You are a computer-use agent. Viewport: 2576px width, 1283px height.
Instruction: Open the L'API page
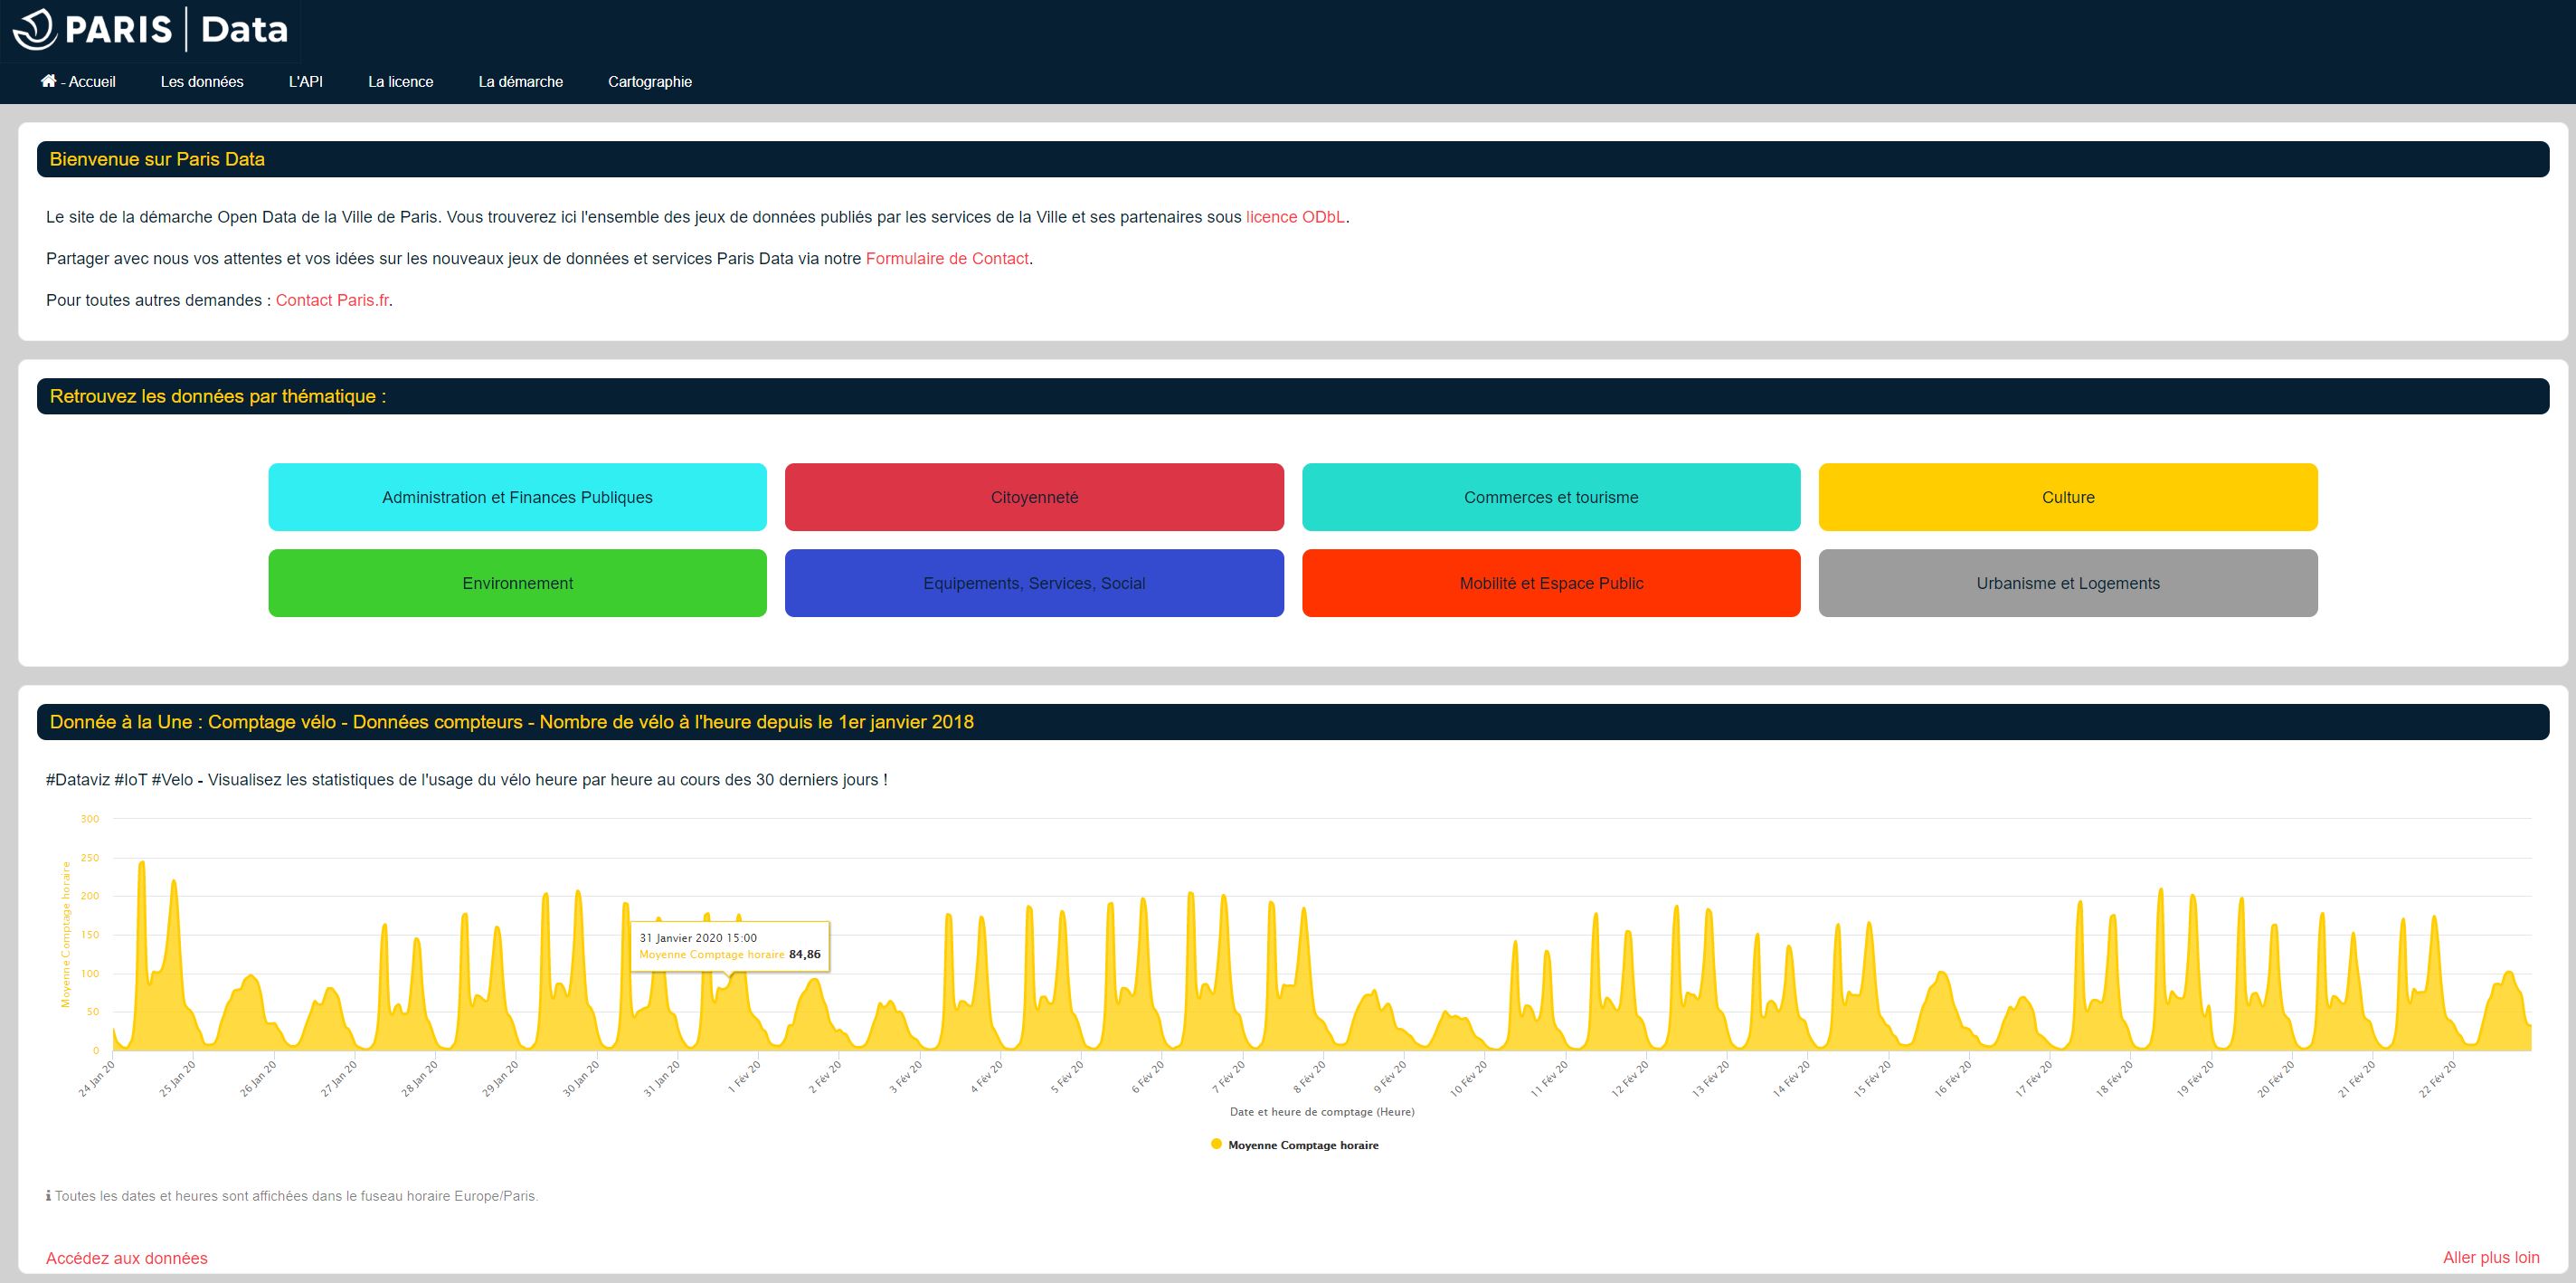pyautogui.click(x=306, y=82)
